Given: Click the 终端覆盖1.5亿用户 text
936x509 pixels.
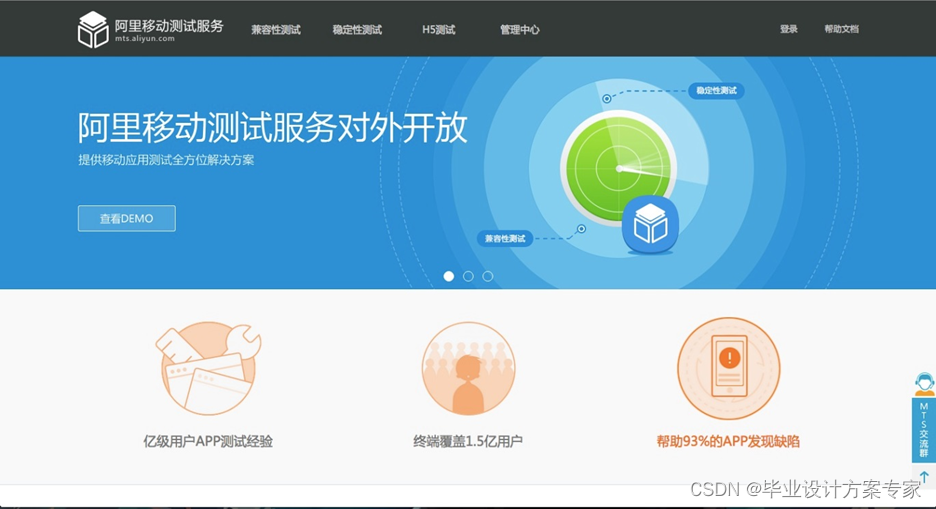Looking at the screenshot, I should point(468,442).
